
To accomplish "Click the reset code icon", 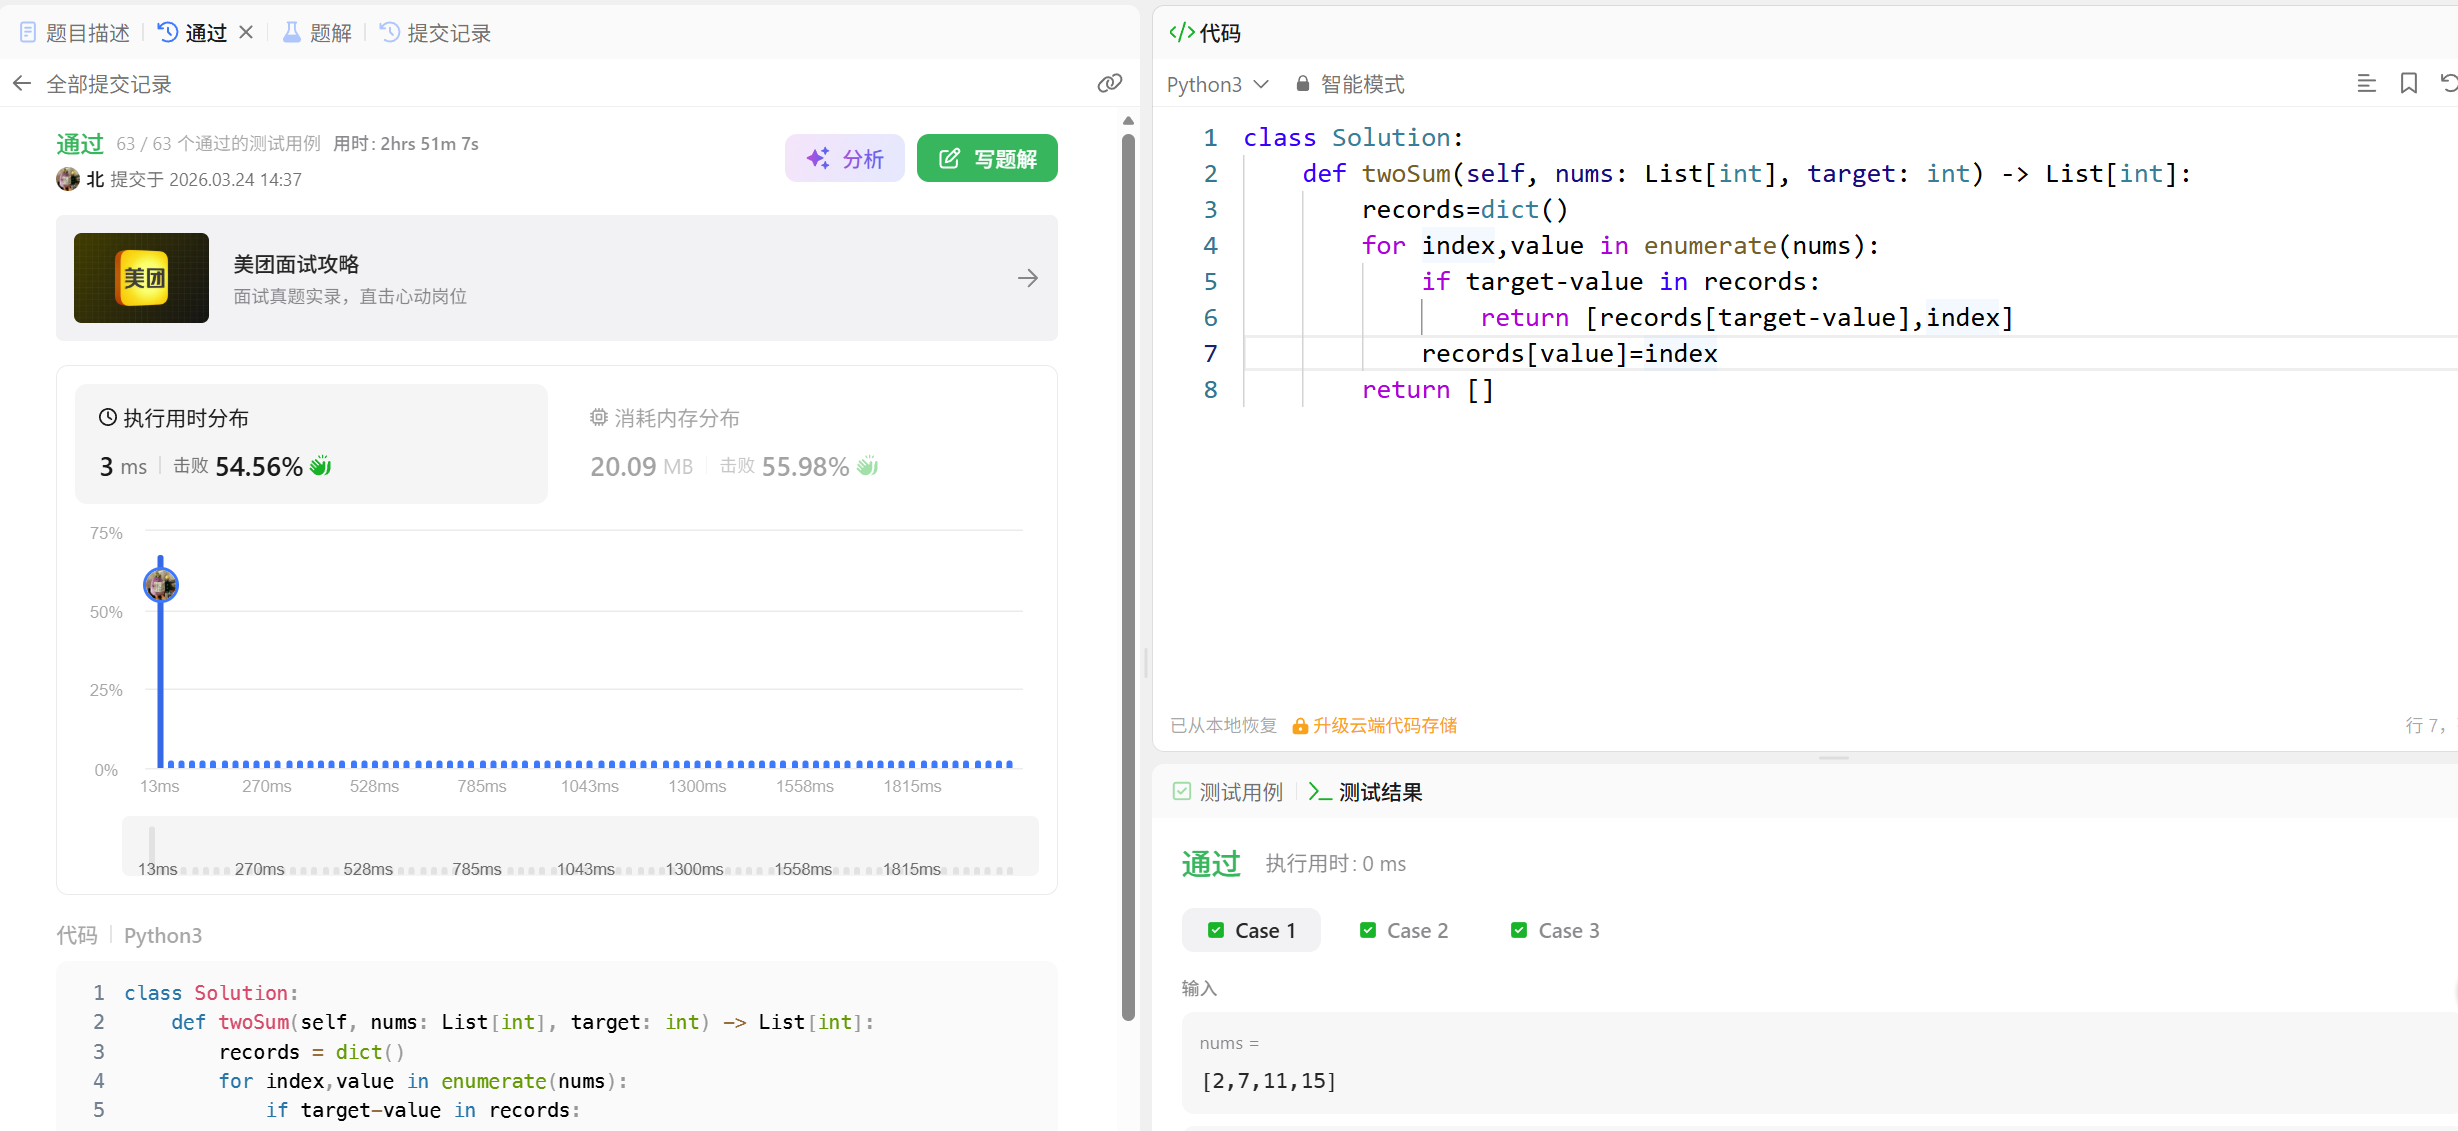I will click(x=2447, y=84).
